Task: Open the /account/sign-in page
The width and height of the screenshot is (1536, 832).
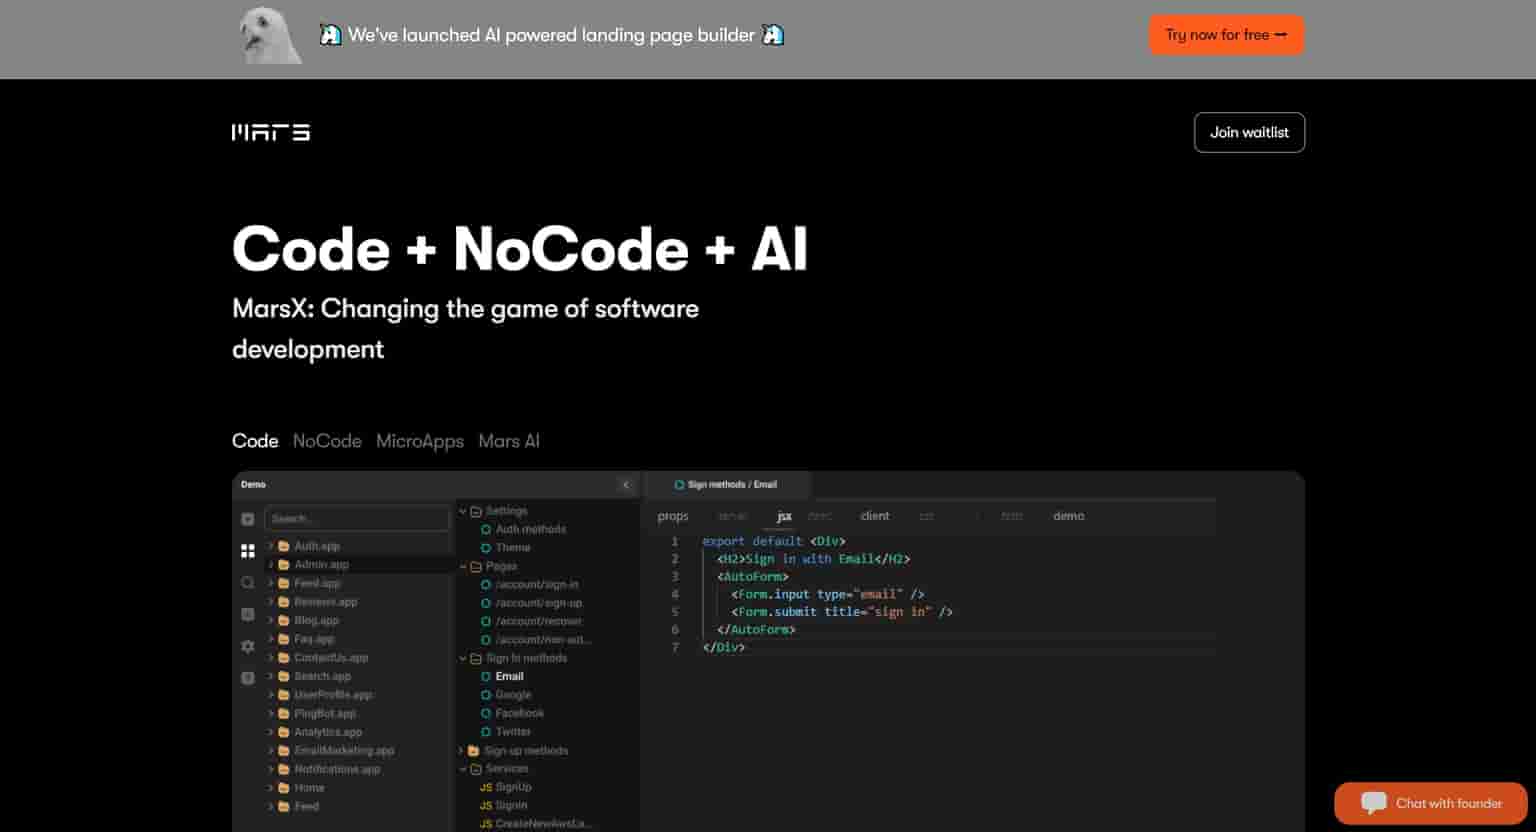Action: pyautogui.click(x=537, y=584)
